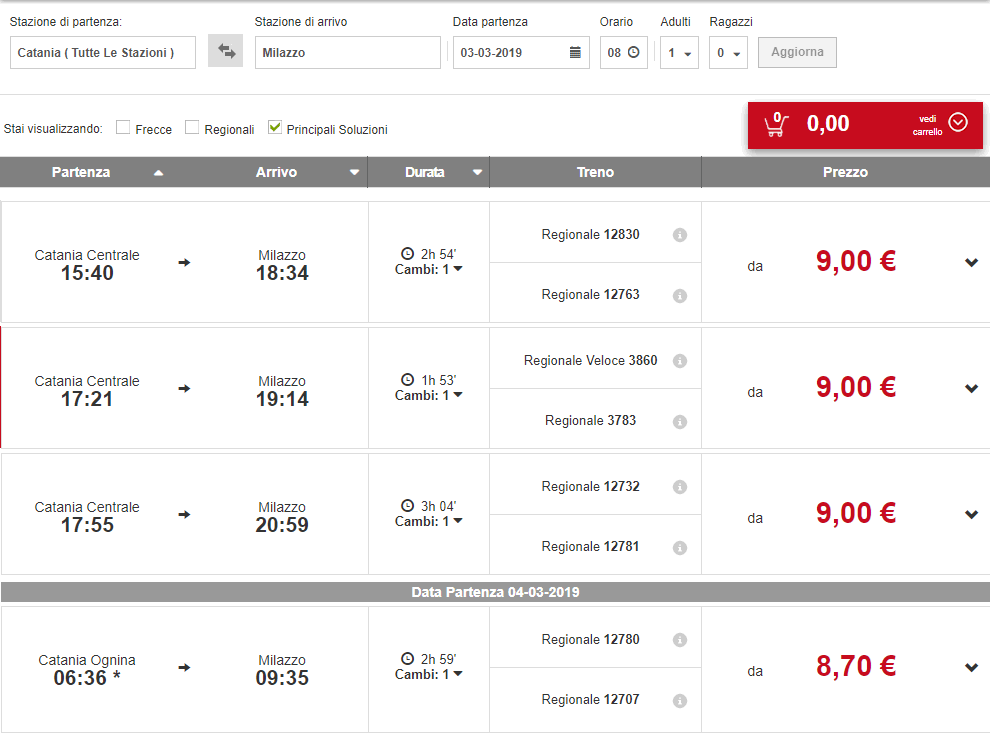Edit the departure station field
Image resolution: width=990 pixels, height=735 pixels.
click(x=103, y=52)
